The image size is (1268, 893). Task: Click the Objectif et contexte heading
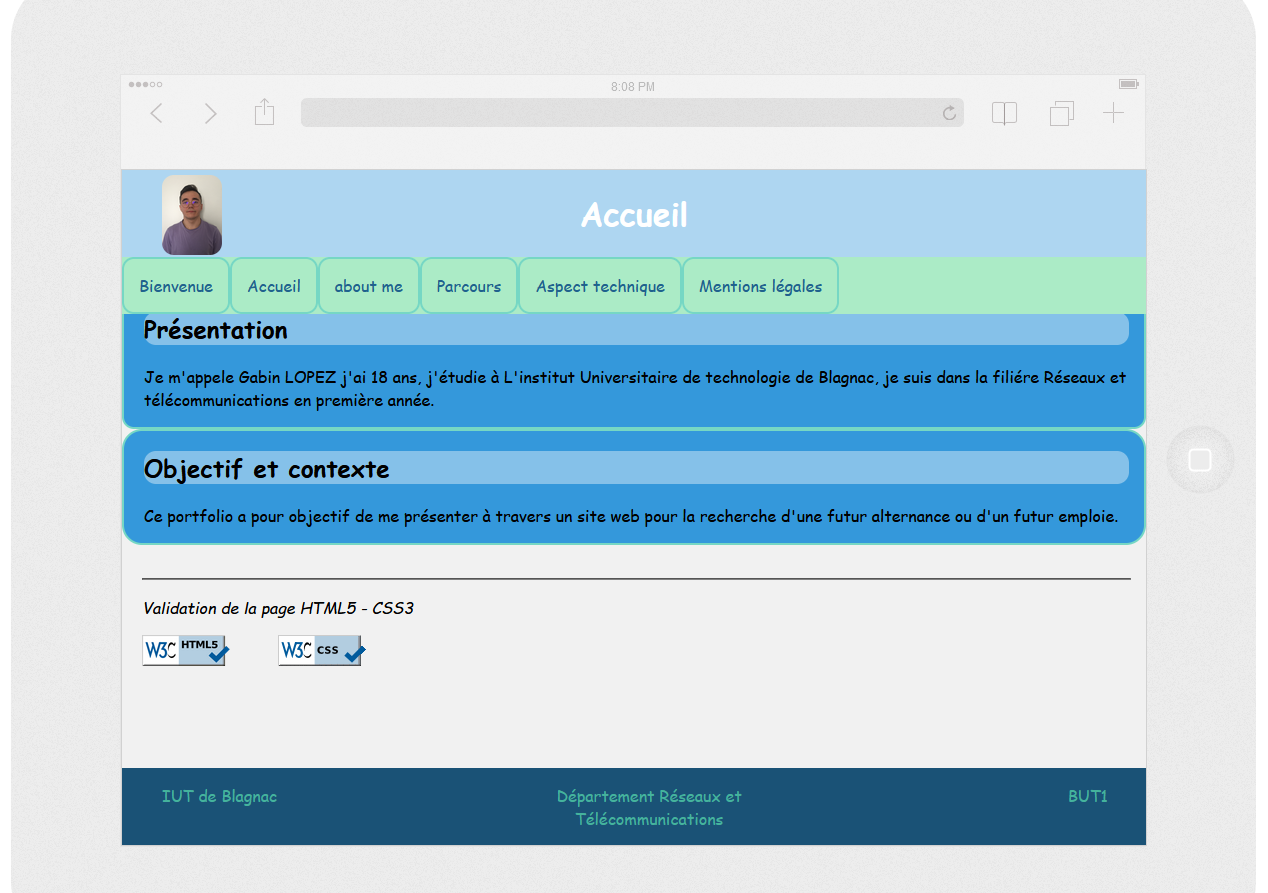pyautogui.click(x=267, y=469)
